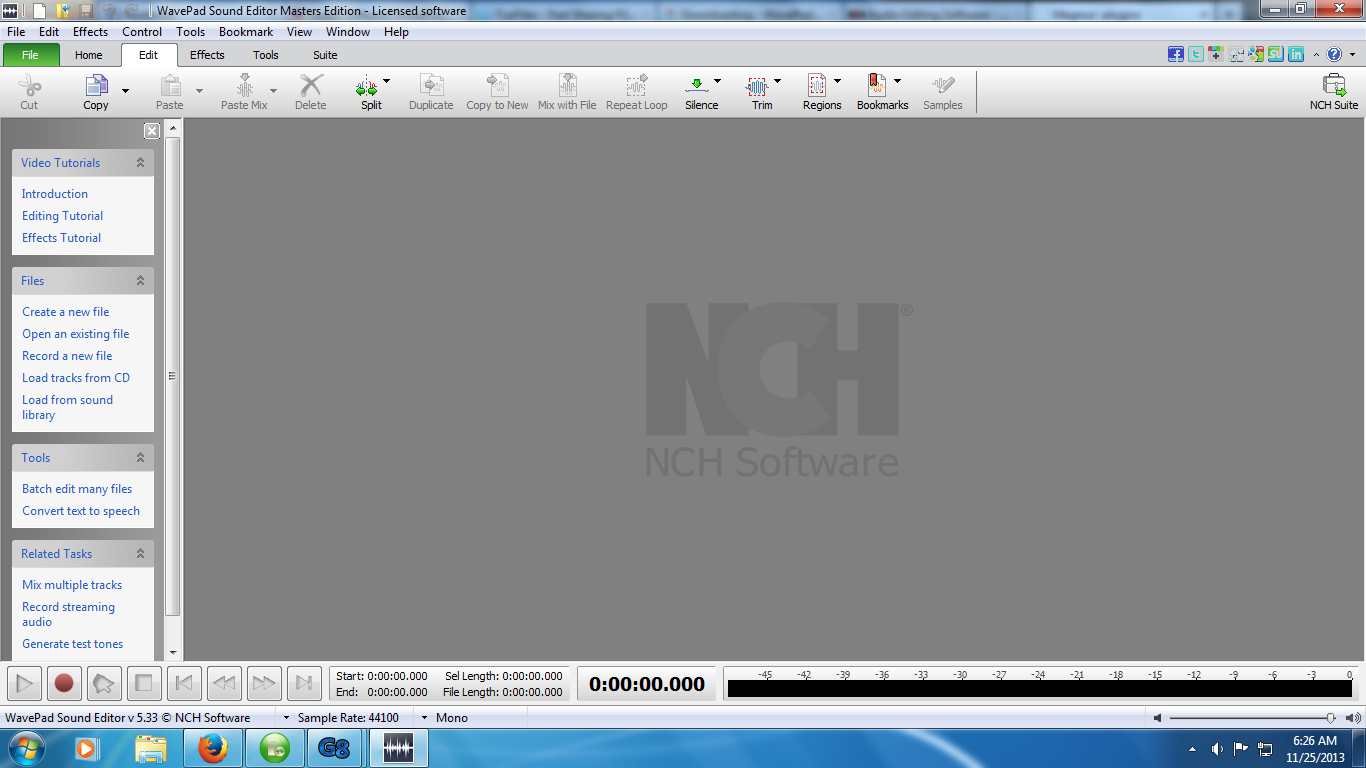Viewport: 1366px width, 768px height.
Task: Click the Samples icon
Action: click(x=942, y=86)
